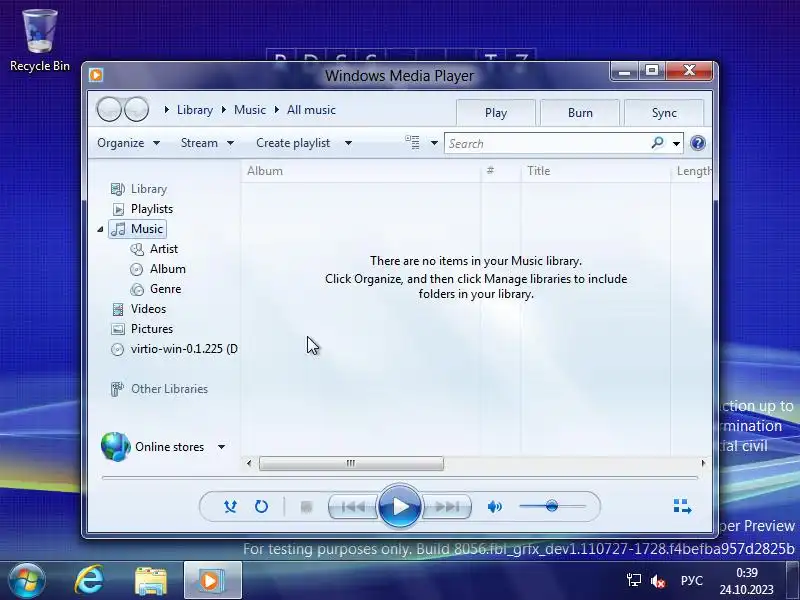Click the seek progress bar
Image resolution: width=800 pixels, height=600 pixels.
tap(400, 478)
